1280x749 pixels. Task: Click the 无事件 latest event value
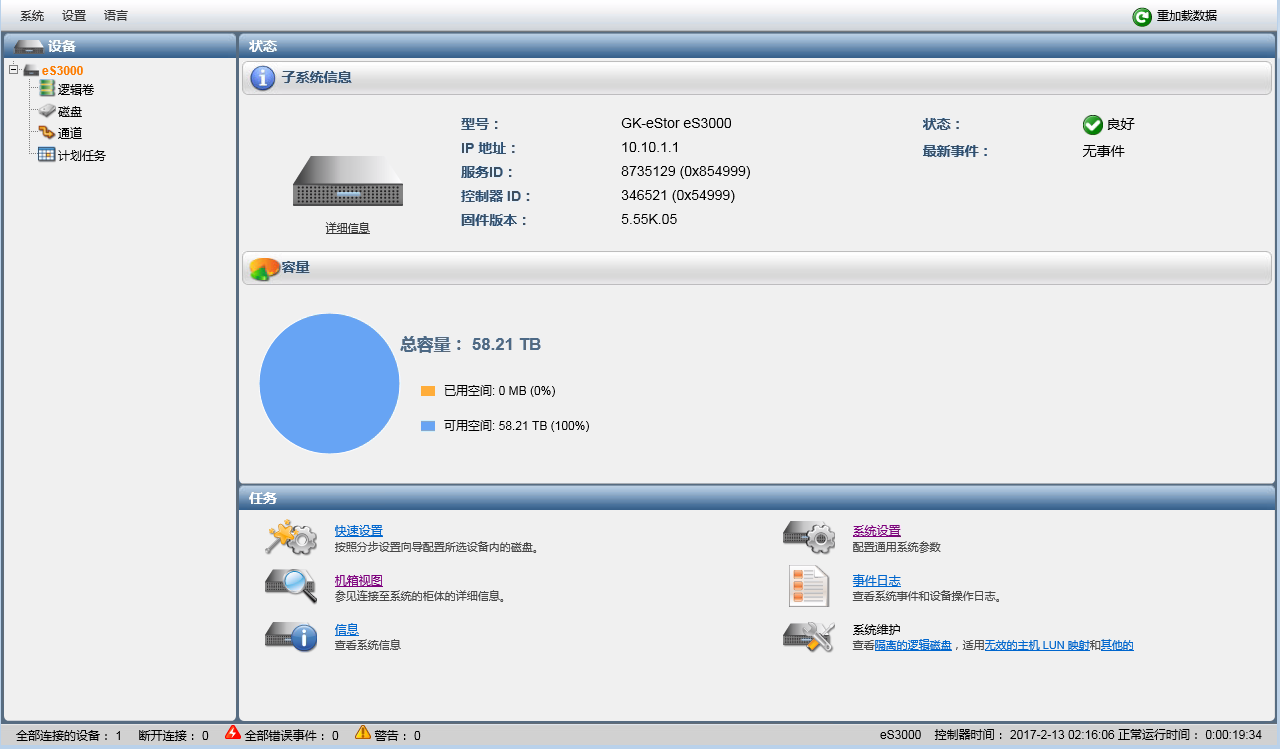click(x=1103, y=151)
